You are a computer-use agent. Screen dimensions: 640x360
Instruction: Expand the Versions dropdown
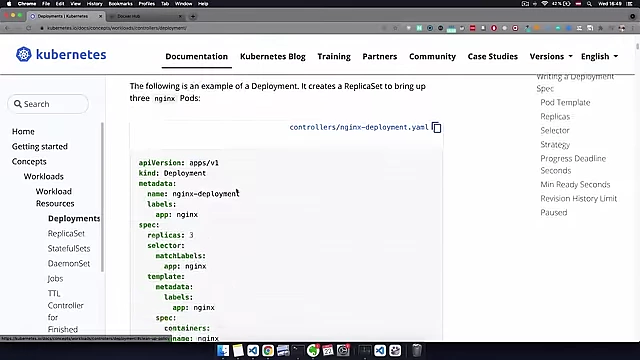click(551, 56)
